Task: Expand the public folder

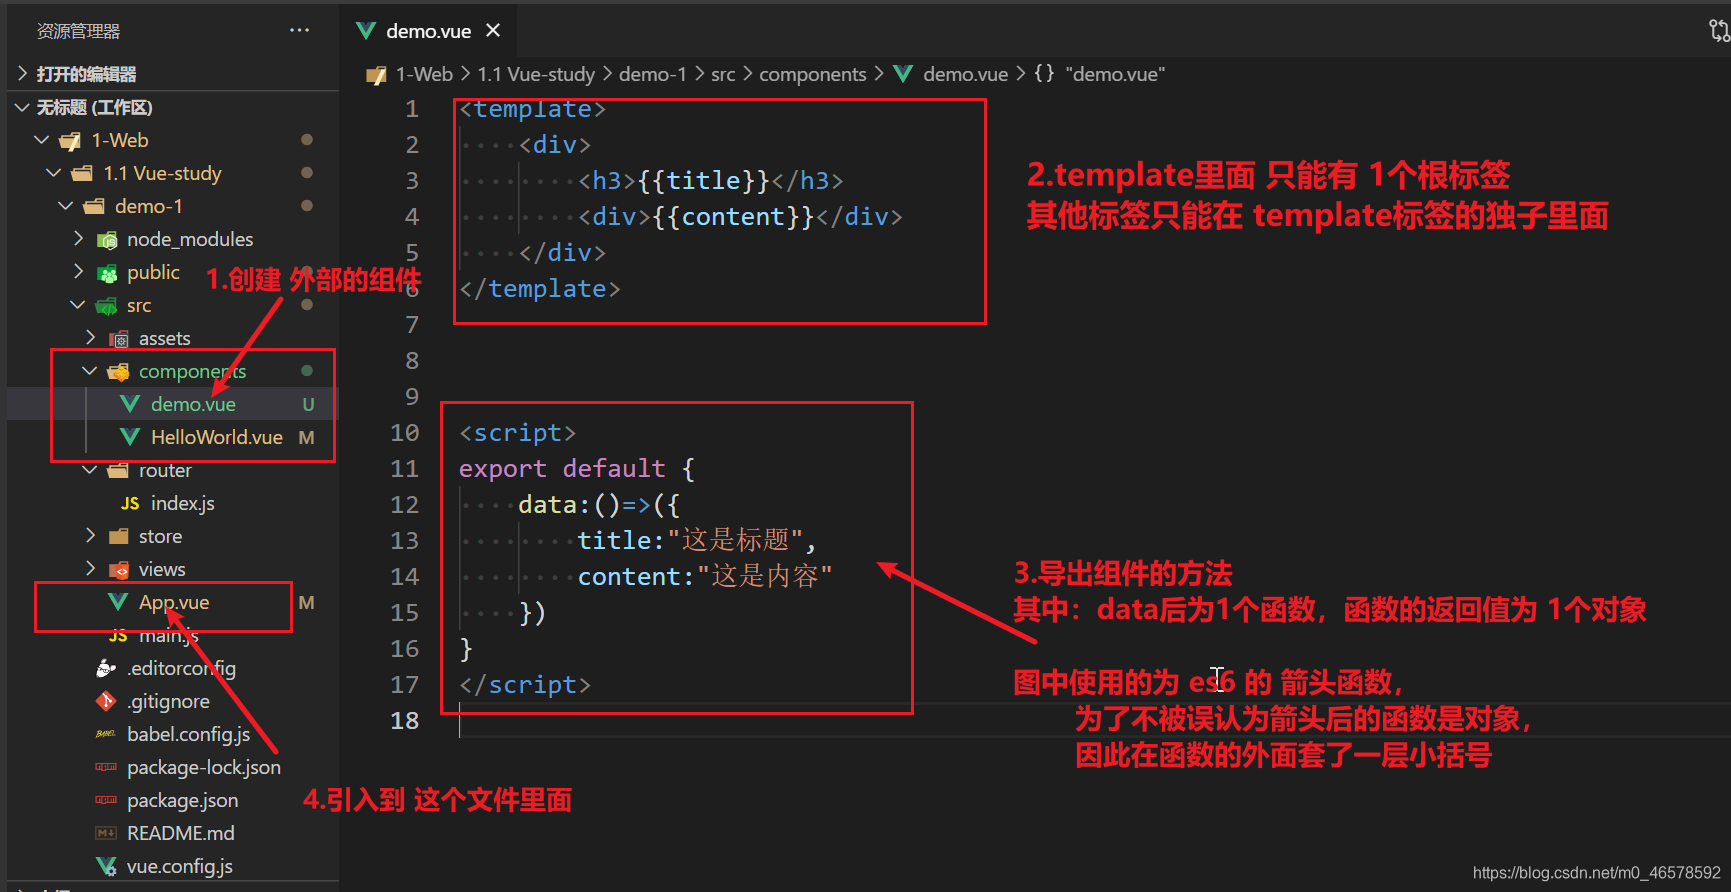Action: (78, 272)
